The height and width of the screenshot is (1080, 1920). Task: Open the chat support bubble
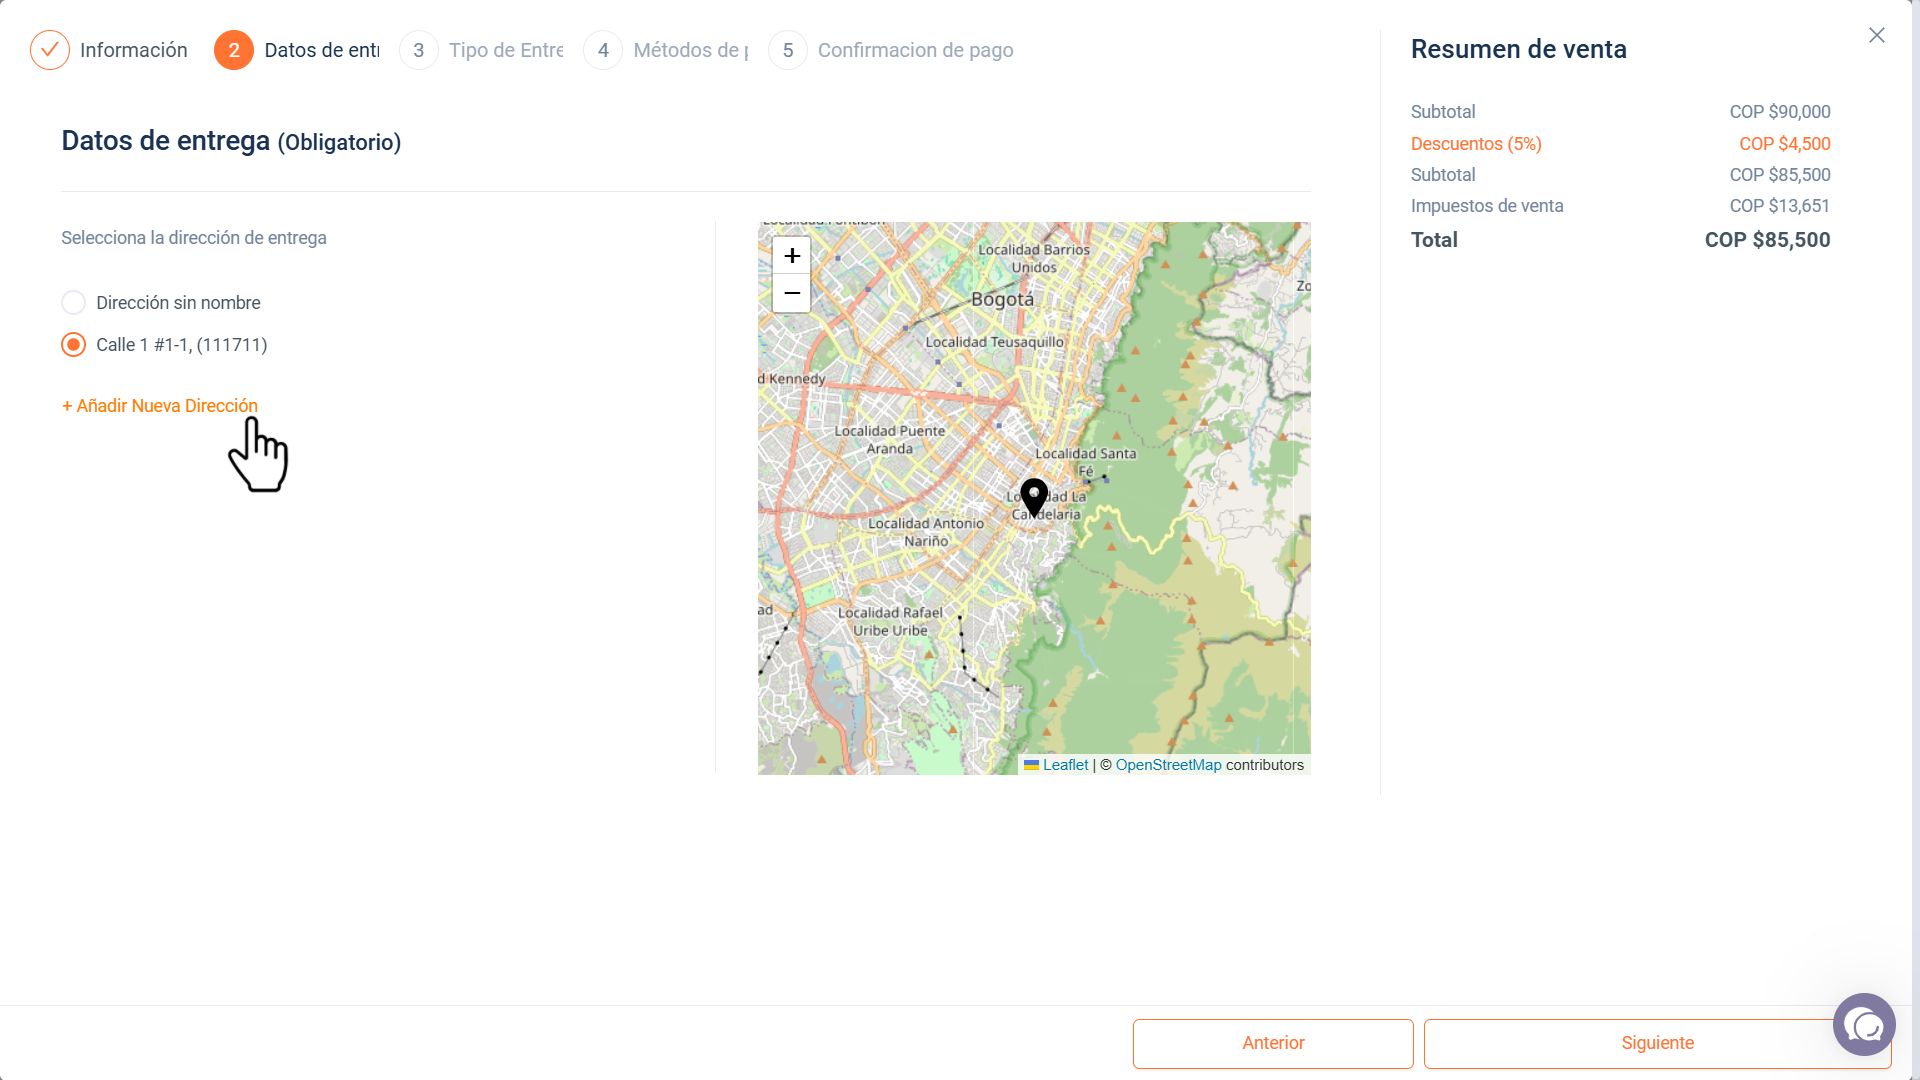point(1864,1025)
